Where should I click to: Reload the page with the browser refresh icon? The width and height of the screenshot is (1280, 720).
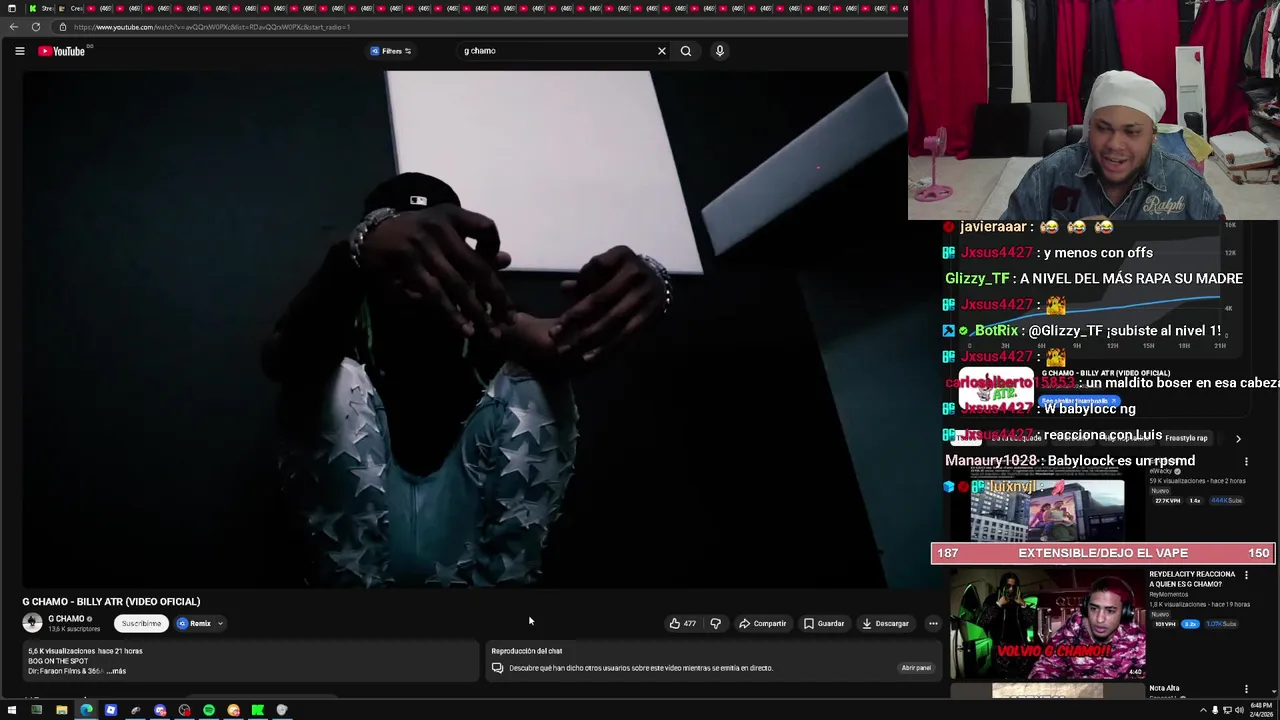pyautogui.click(x=36, y=27)
